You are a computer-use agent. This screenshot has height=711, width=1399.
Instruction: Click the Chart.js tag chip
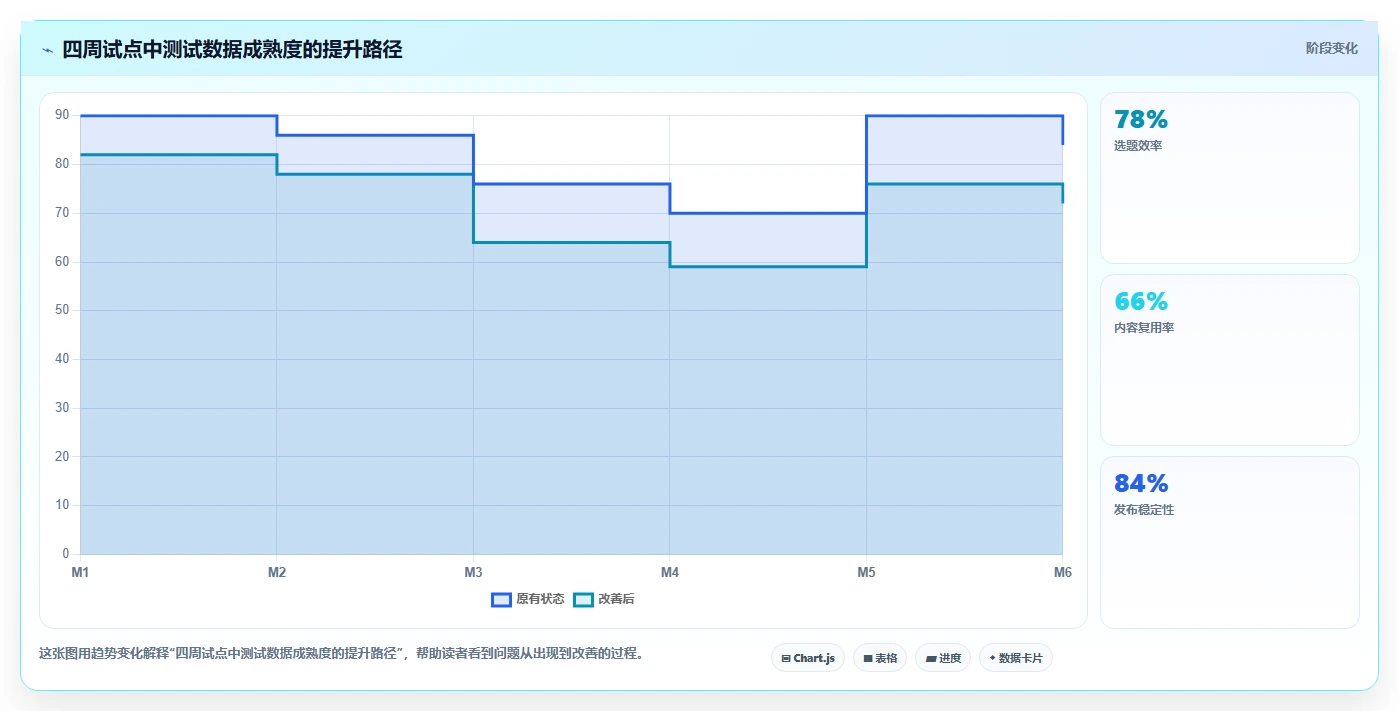coord(808,658)
